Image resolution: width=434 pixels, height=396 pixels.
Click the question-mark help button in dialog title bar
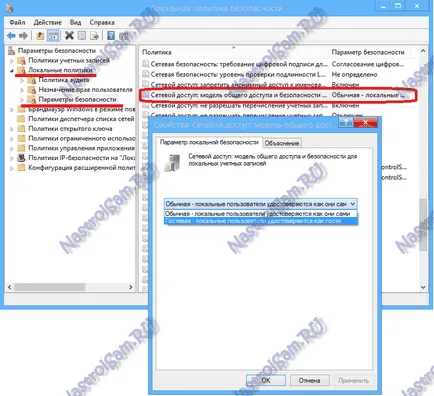[346, 123]
